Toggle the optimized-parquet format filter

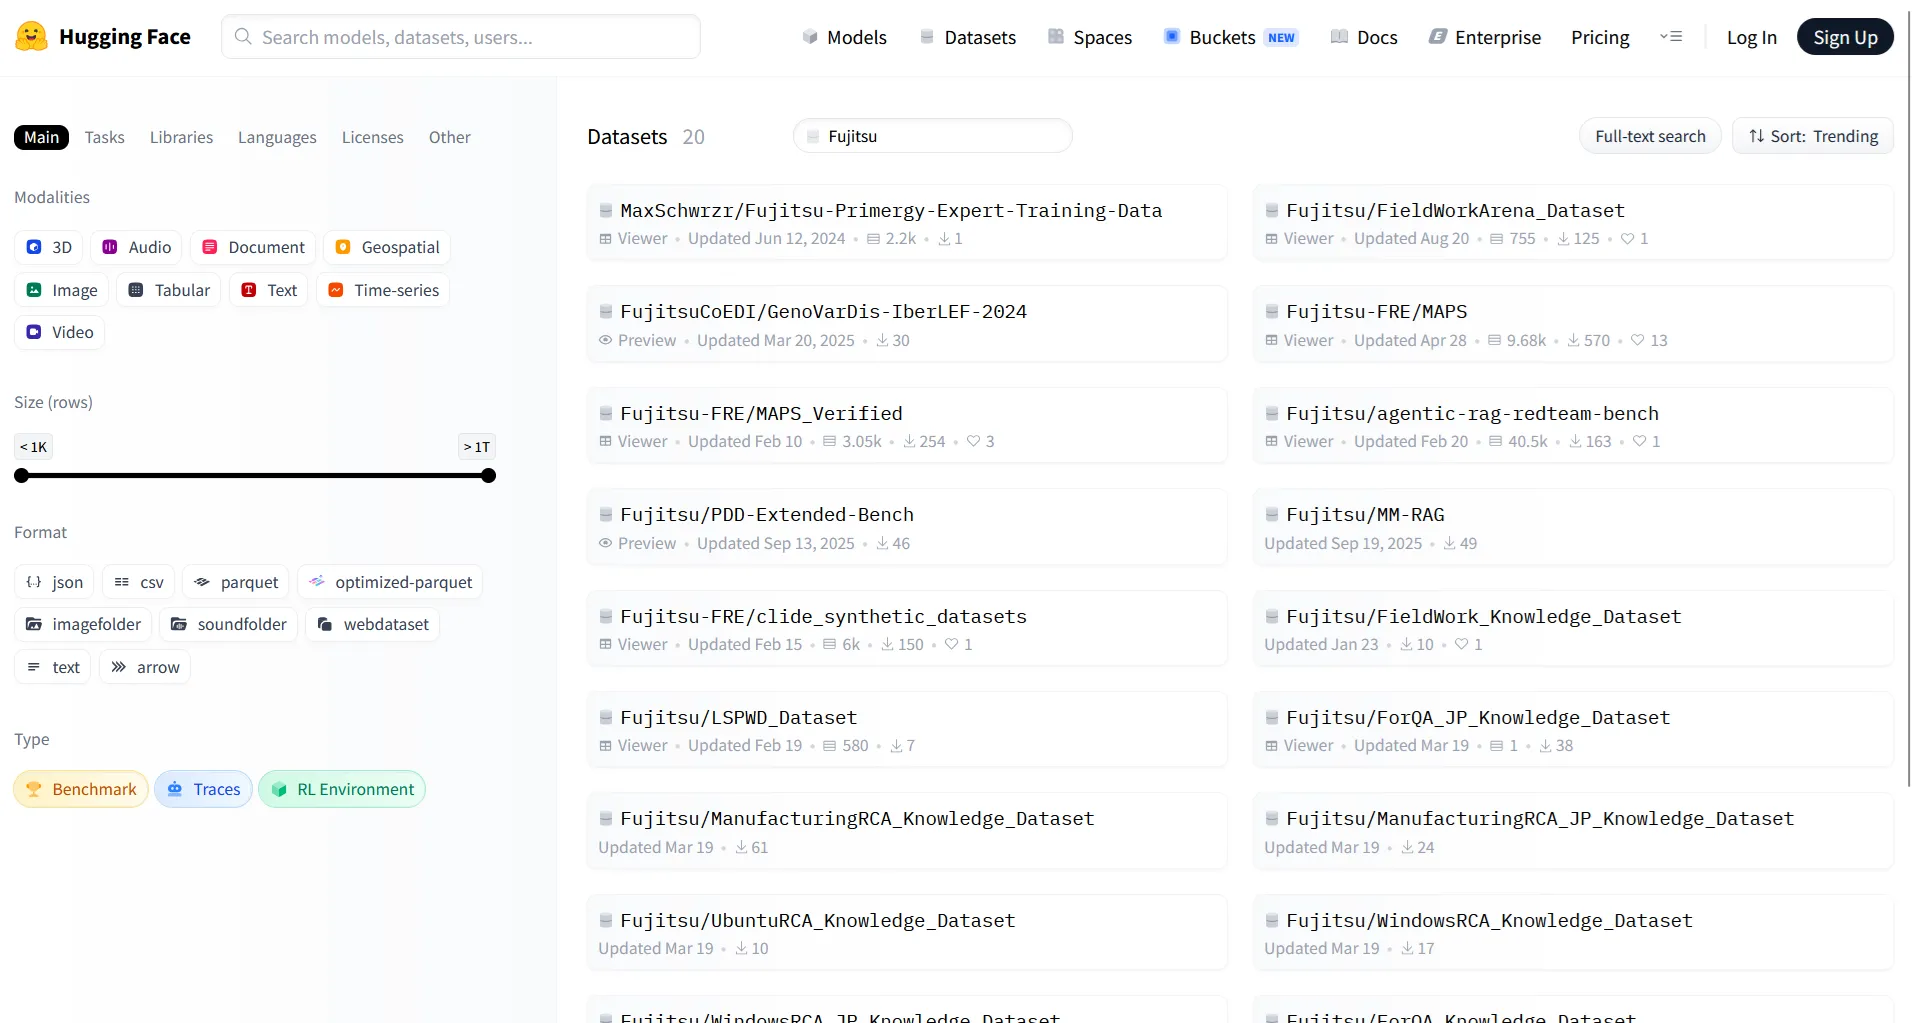tap(390, 582)
